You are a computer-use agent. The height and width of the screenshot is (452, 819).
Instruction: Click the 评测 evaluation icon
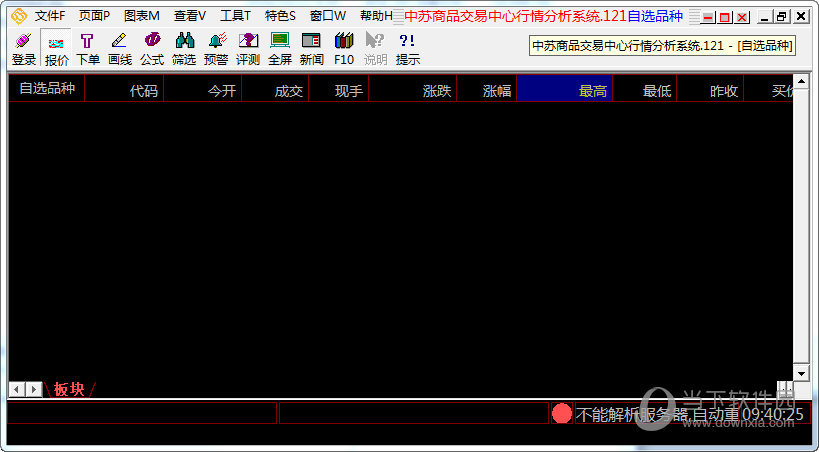click(248, 49)
